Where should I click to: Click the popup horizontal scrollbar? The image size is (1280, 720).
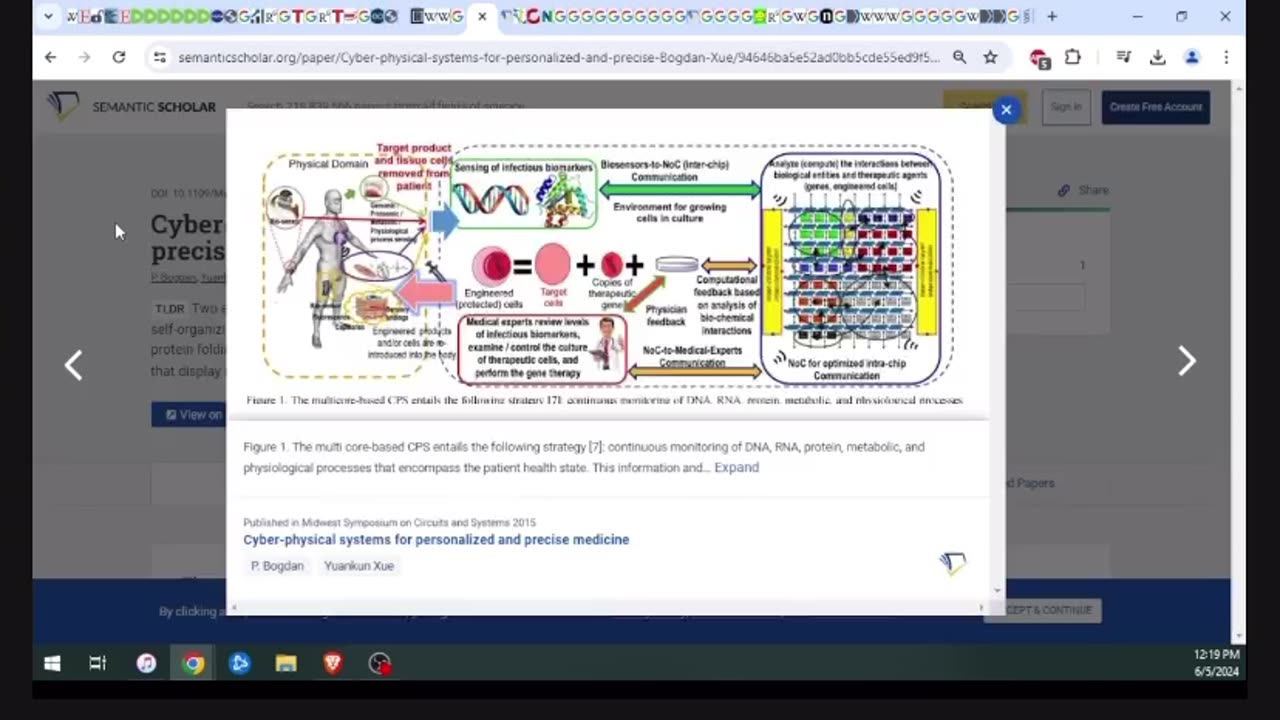[x=606, y=607]
